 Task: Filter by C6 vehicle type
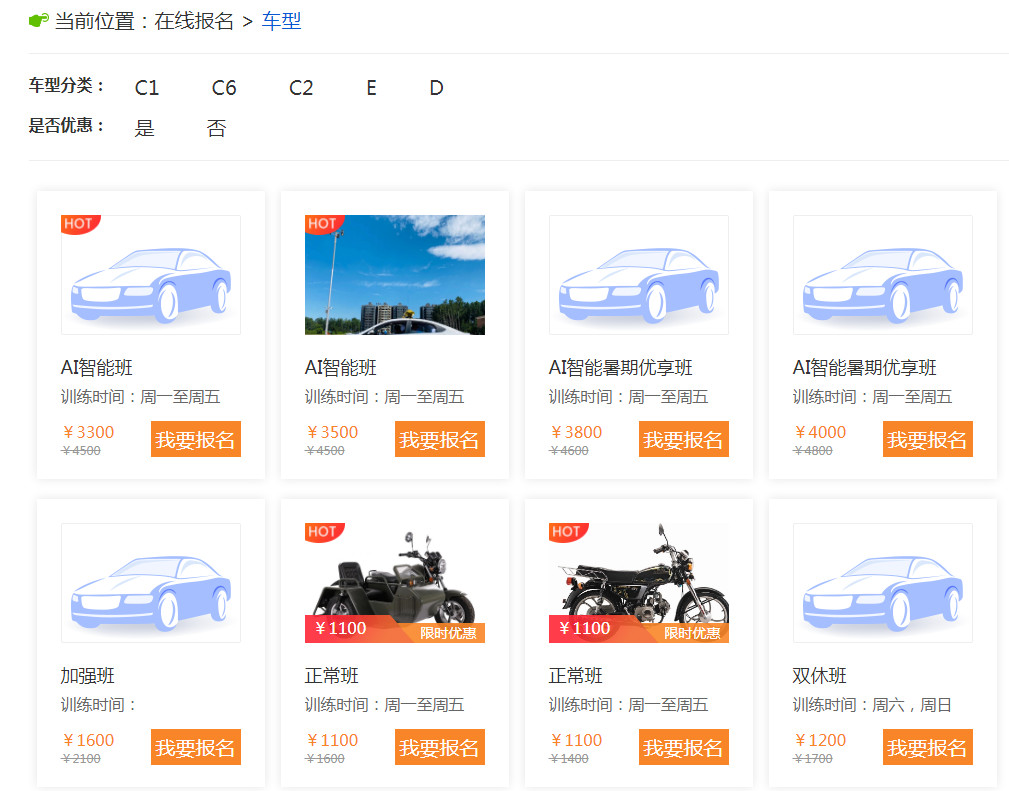pyautogui.click(x=224, y=88)
